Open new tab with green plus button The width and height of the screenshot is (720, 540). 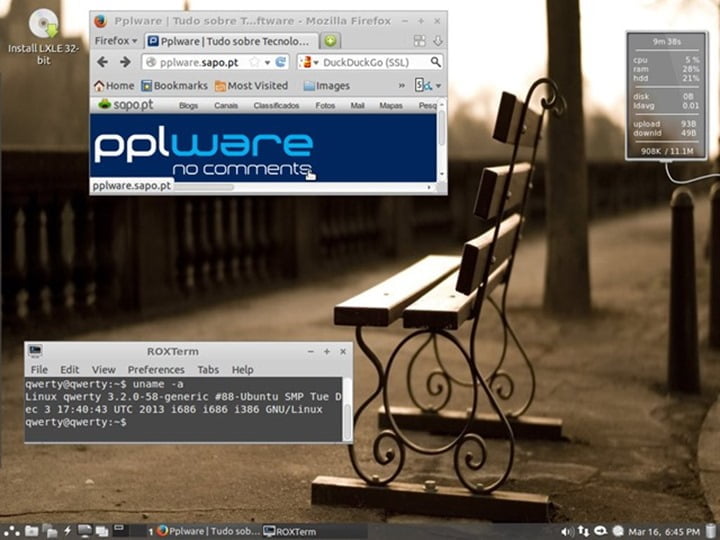click(x=330, y=41)
